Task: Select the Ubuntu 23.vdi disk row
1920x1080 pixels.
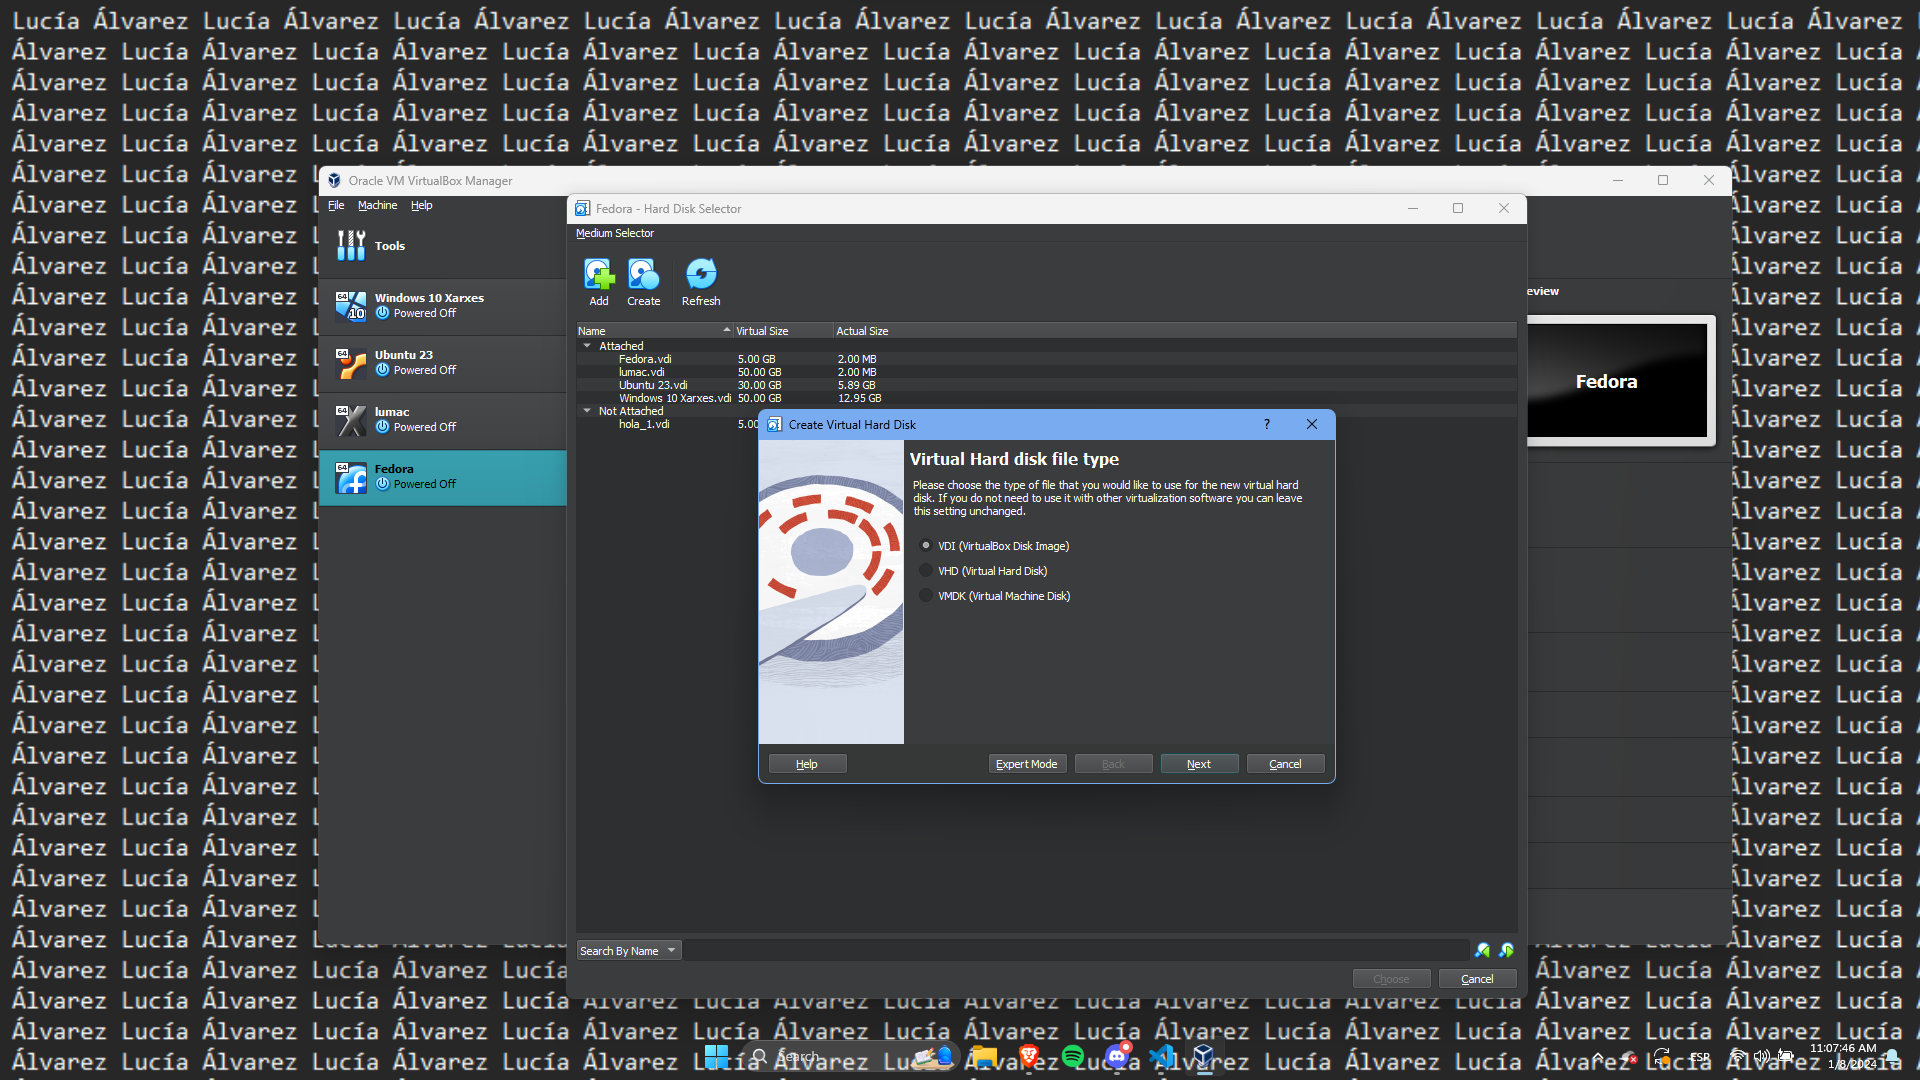Action: click(653, 385)
